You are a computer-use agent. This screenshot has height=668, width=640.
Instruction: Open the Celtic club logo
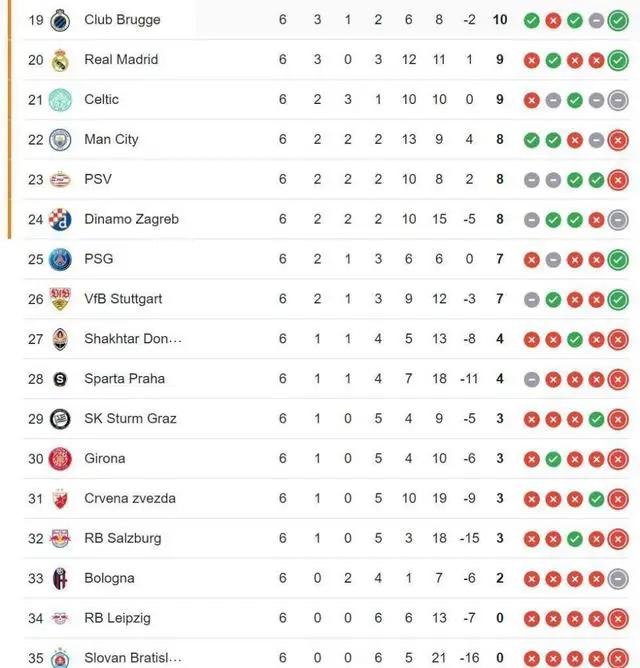tap(60, 100)
